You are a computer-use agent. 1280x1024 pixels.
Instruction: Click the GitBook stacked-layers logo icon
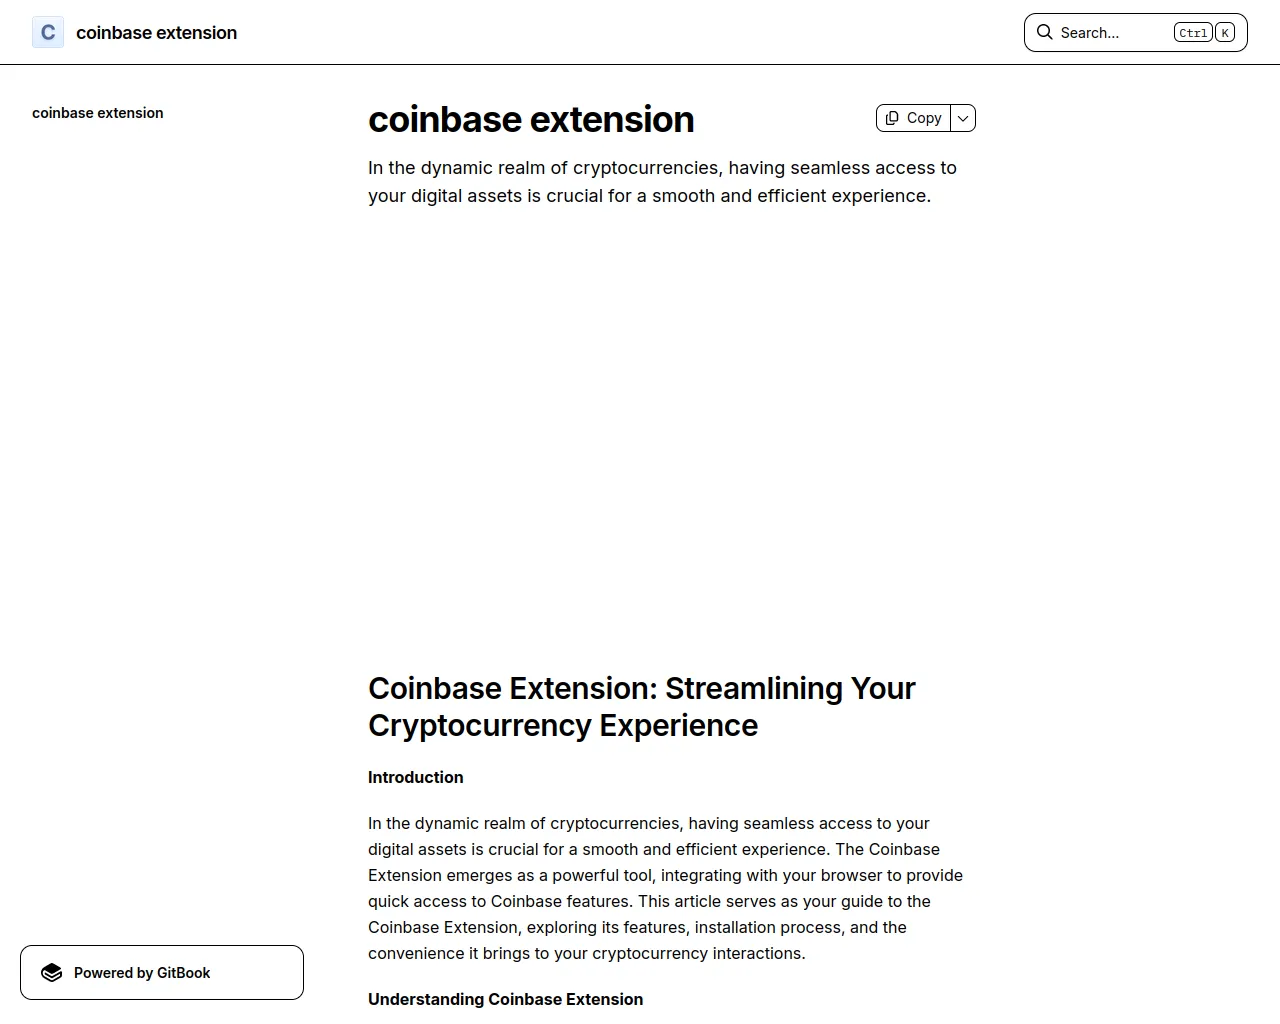[x=52, y=973]
